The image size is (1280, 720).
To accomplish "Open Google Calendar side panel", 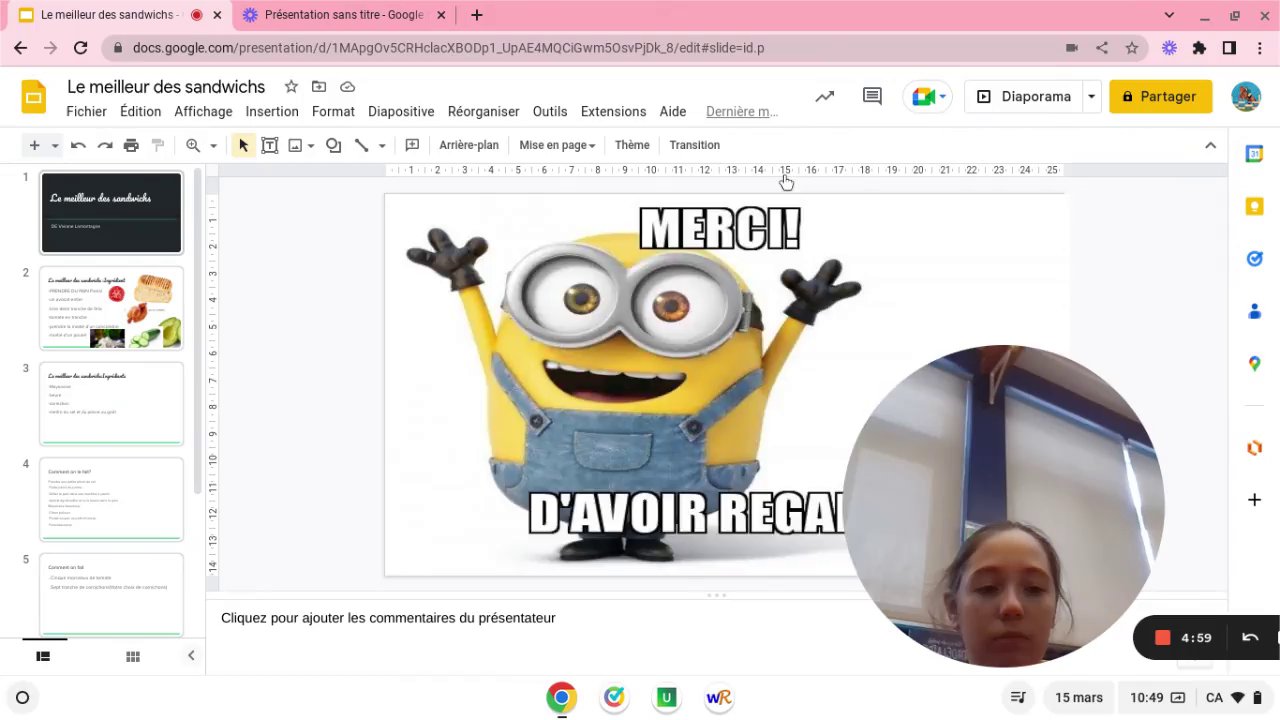I will (x=1254, y=154).
